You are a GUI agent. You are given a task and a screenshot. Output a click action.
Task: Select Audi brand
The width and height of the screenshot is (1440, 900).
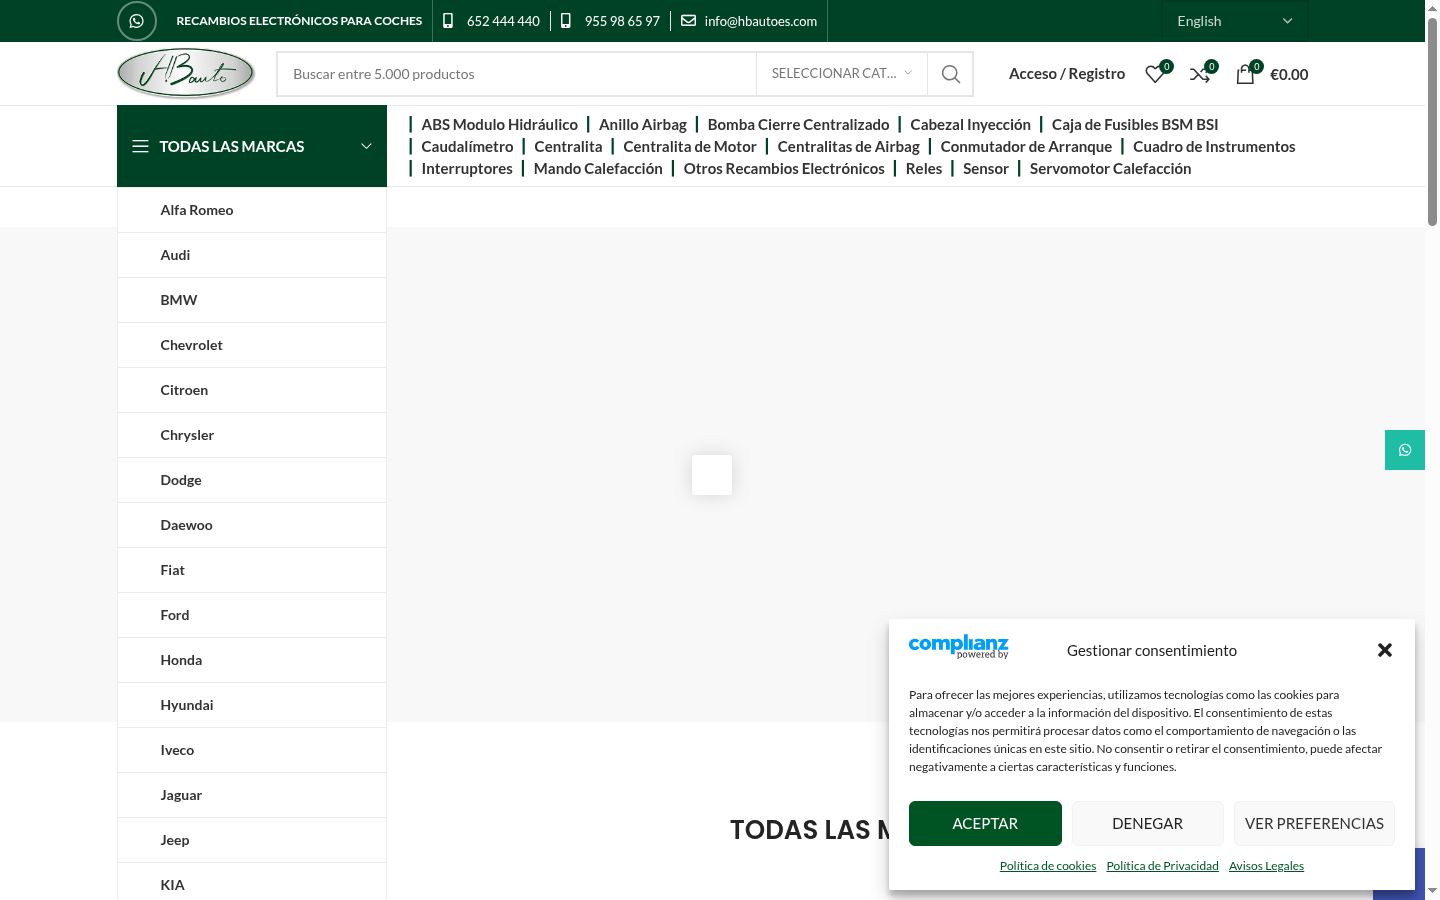click(252, 255)
